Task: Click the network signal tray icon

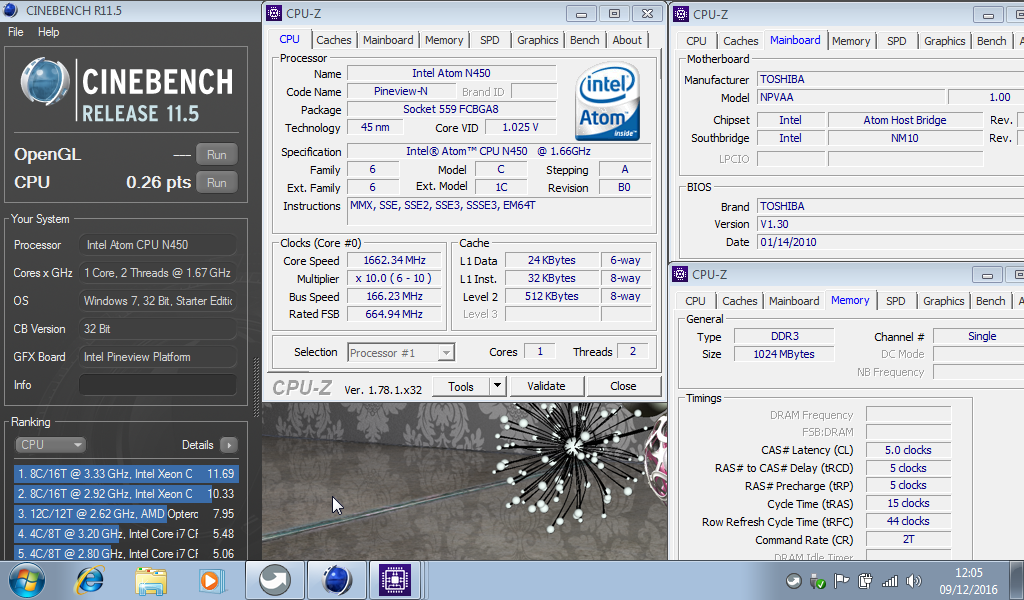Action: click(x=889, y=580)
